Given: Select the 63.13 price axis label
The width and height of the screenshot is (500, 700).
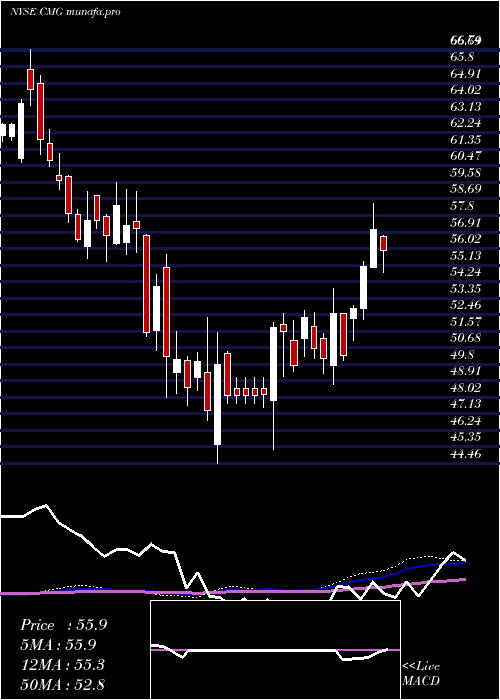Looking at the screenshot, I should click(x=466, y=107).
